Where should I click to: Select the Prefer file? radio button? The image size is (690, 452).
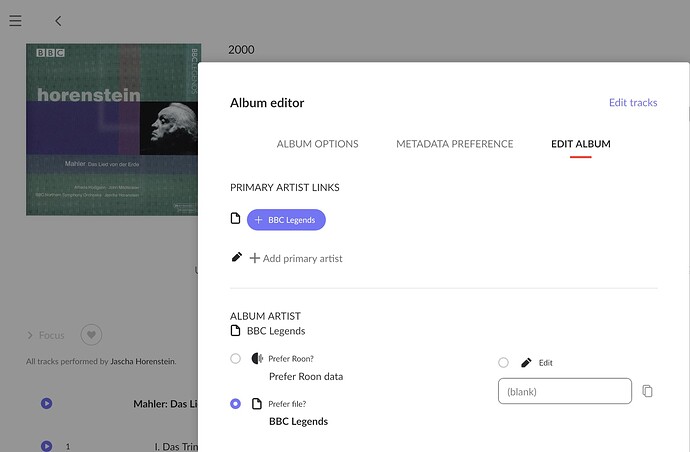click(x=235, y=404)
